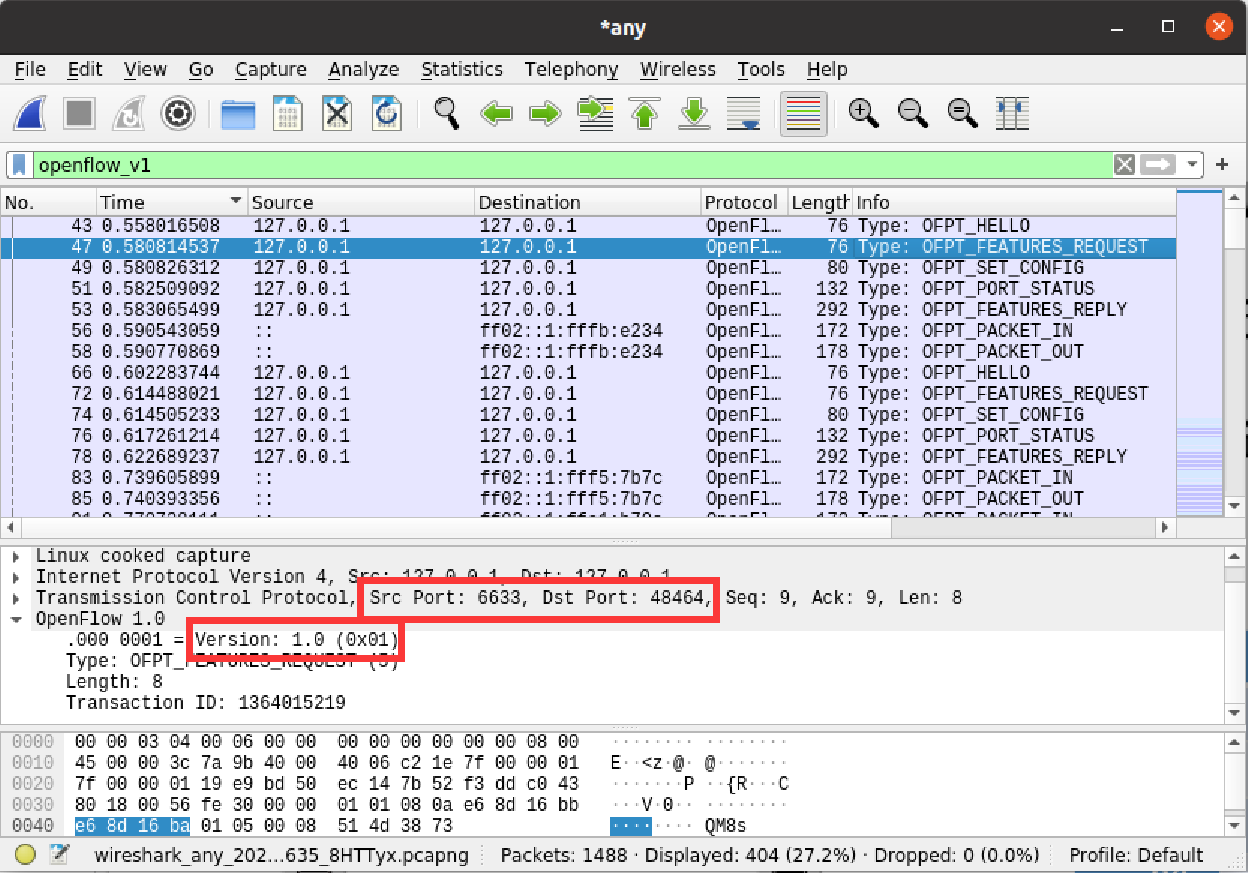Stop capturing packets with the square icon

79,113
